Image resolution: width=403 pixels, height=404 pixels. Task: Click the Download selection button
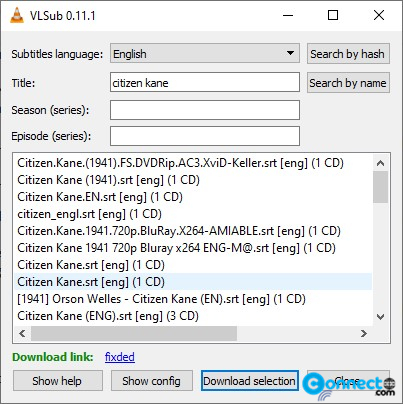click(250, 381)
